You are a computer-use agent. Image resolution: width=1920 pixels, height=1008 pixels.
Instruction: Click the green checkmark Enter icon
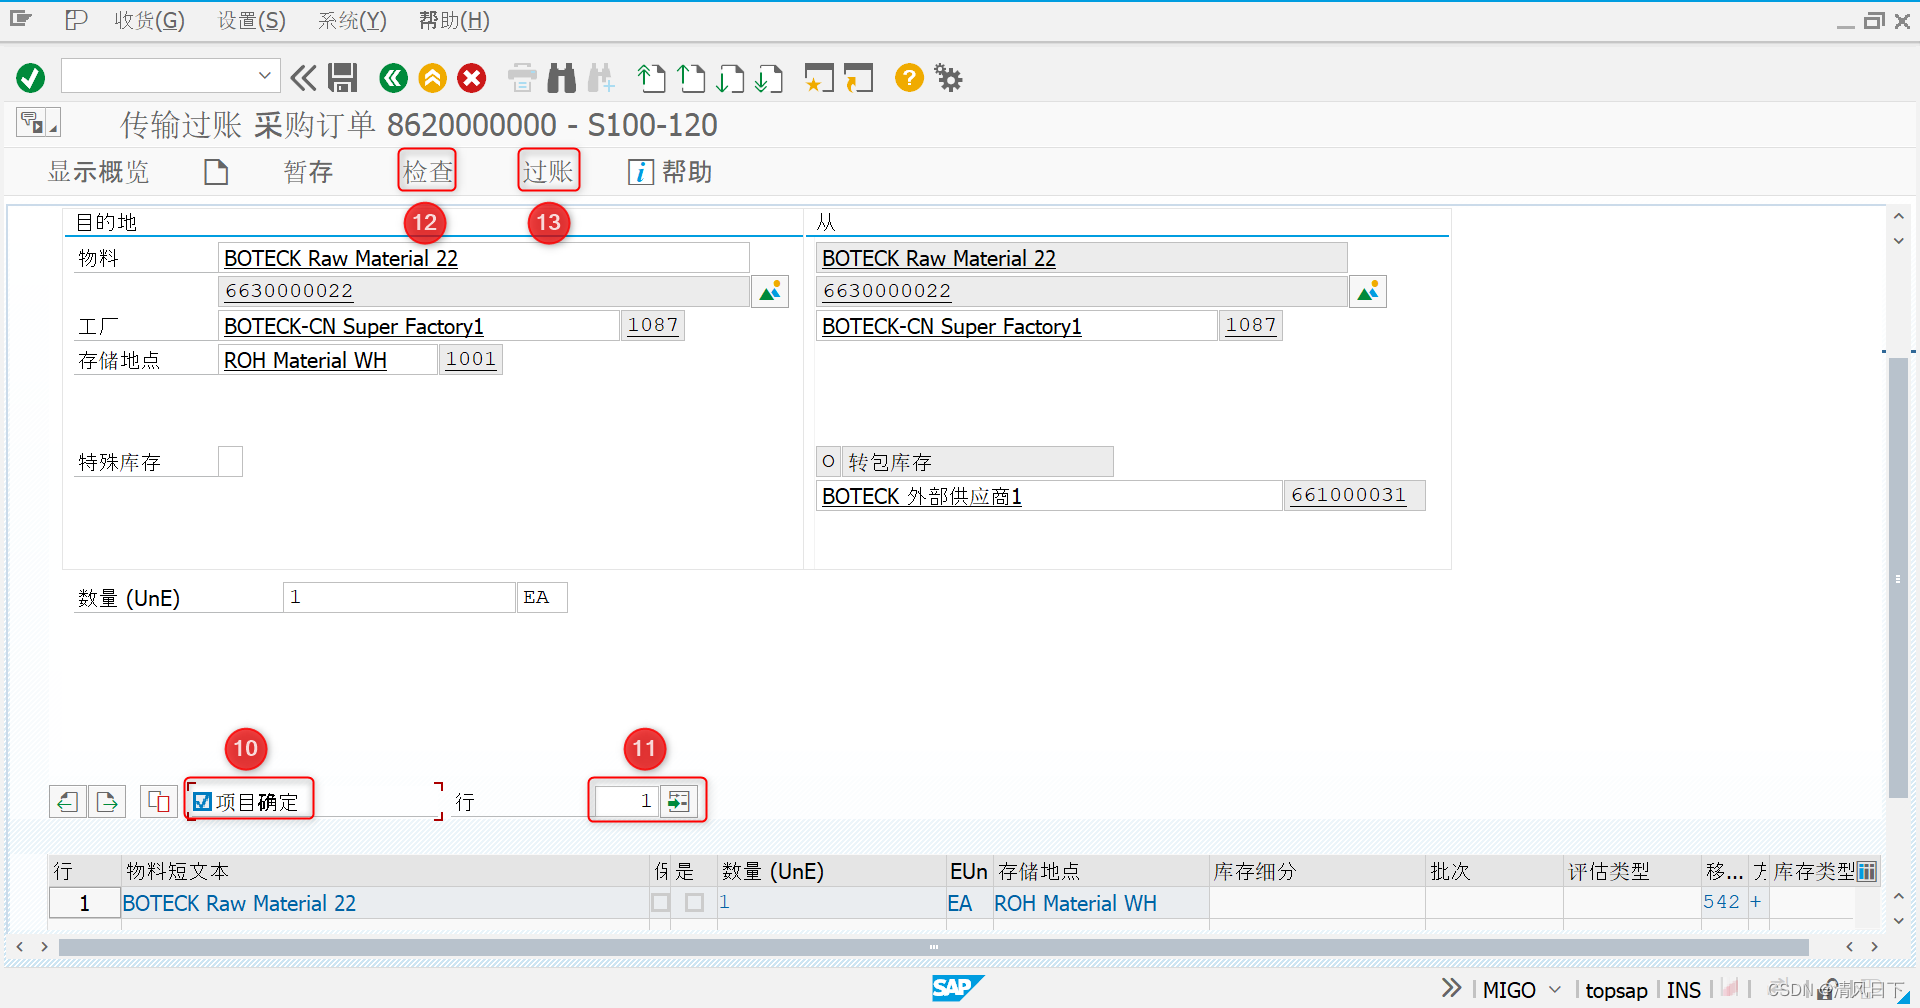[31, 77]
